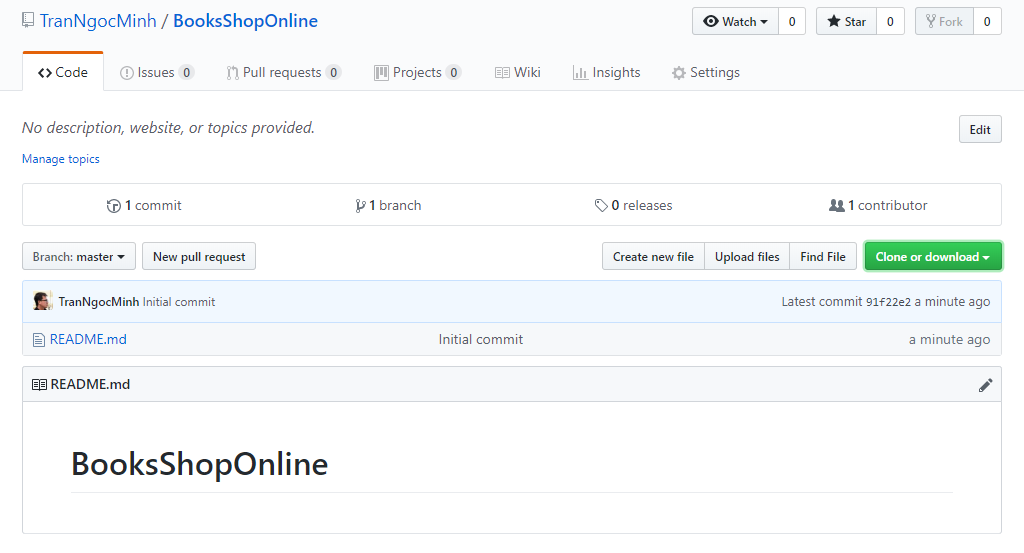Expand the Clone or download dropdown
Image resolution: width=1024 pixels, height=553 pixels.
(933, 257)
